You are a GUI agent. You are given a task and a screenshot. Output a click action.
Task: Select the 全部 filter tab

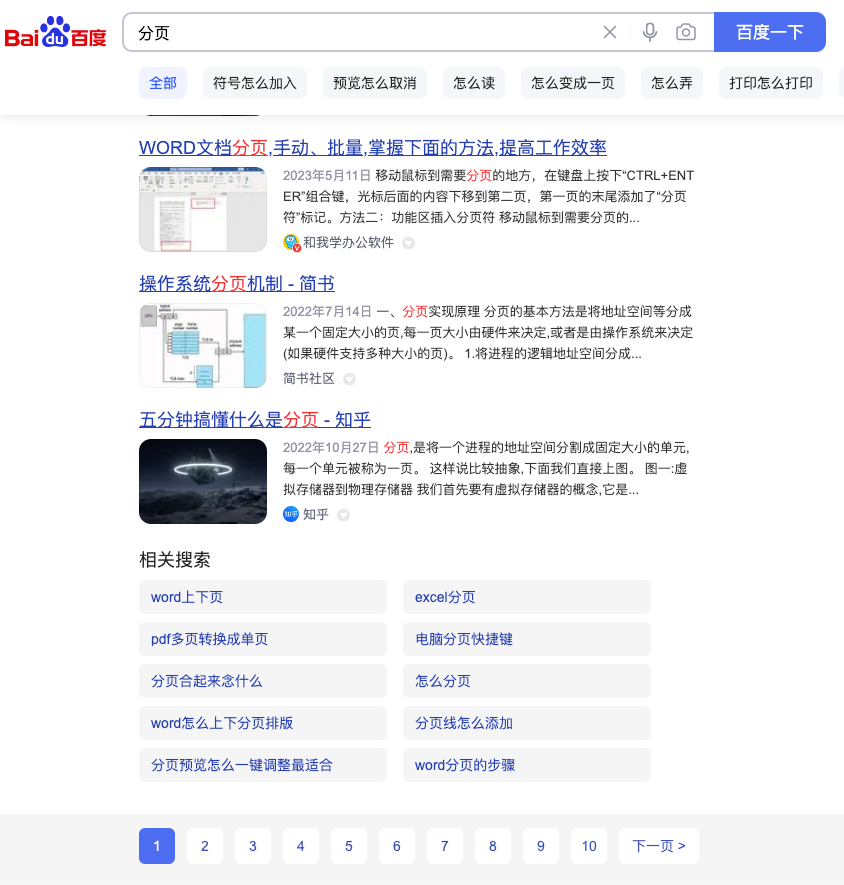163,83
